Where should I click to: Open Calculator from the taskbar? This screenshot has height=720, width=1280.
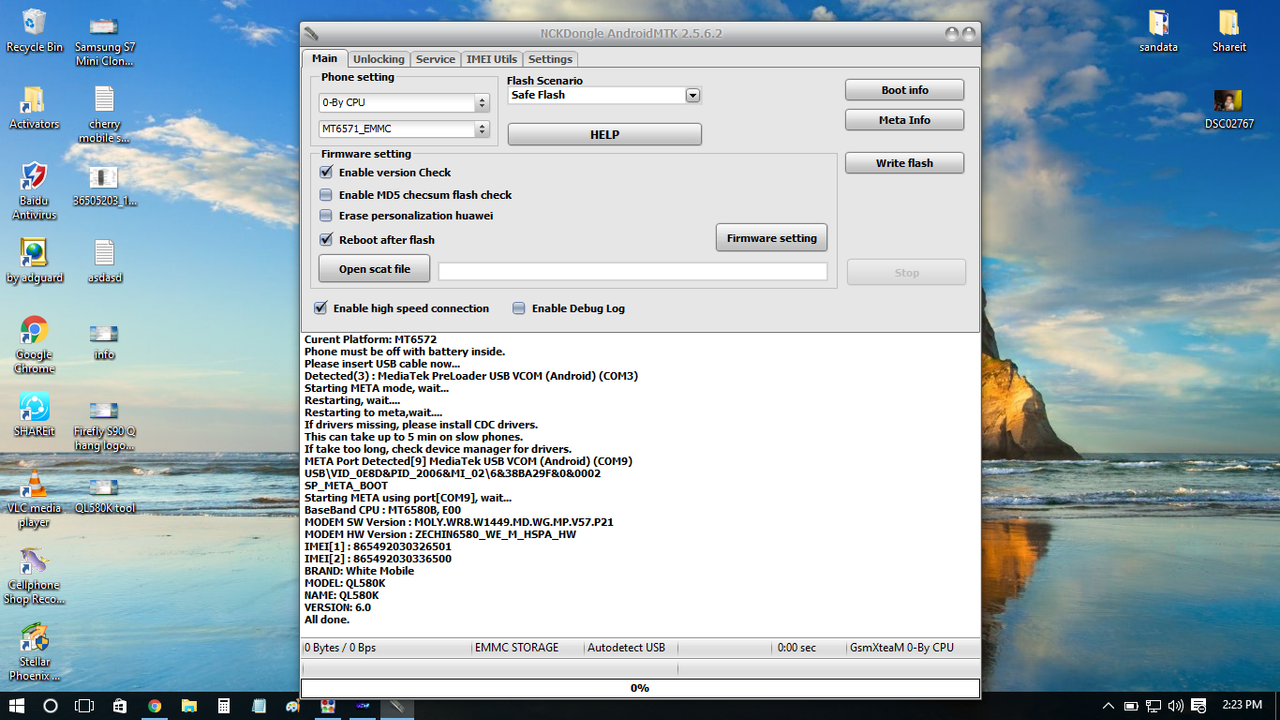[224, 706]
